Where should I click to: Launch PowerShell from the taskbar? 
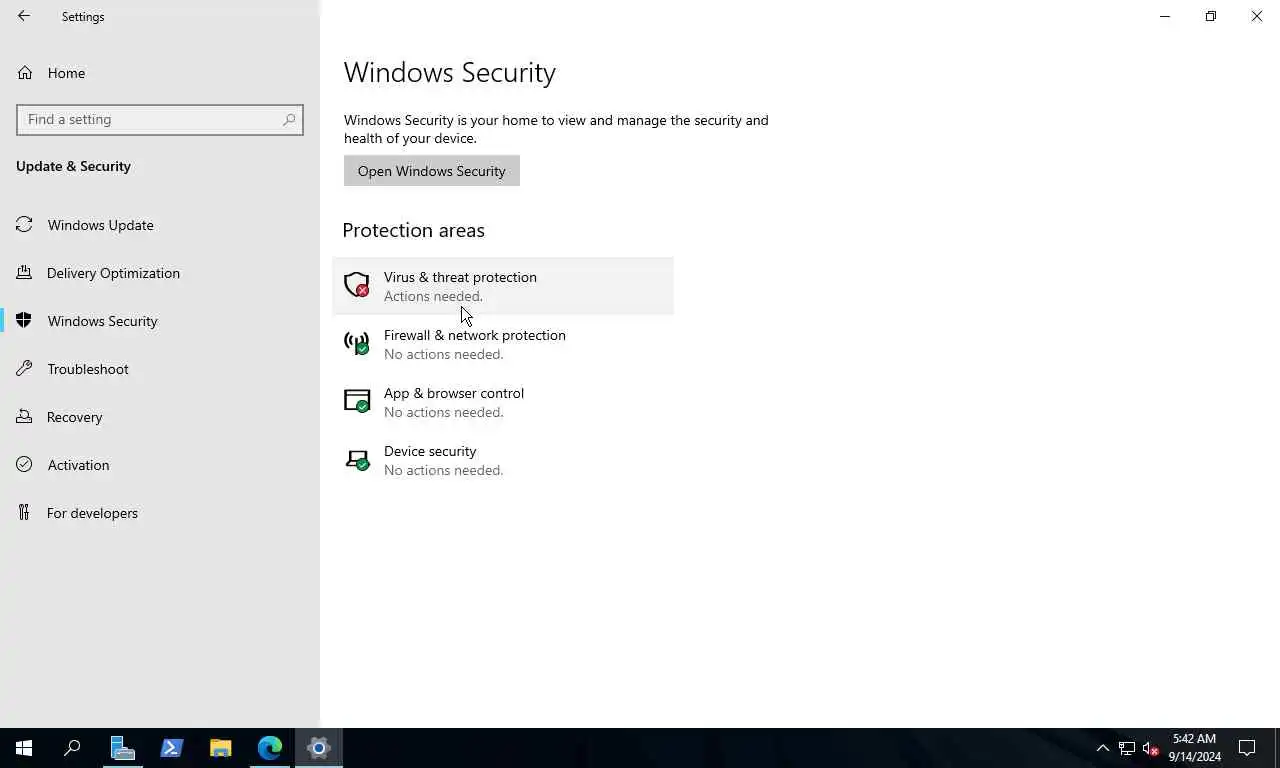point(171,748)
